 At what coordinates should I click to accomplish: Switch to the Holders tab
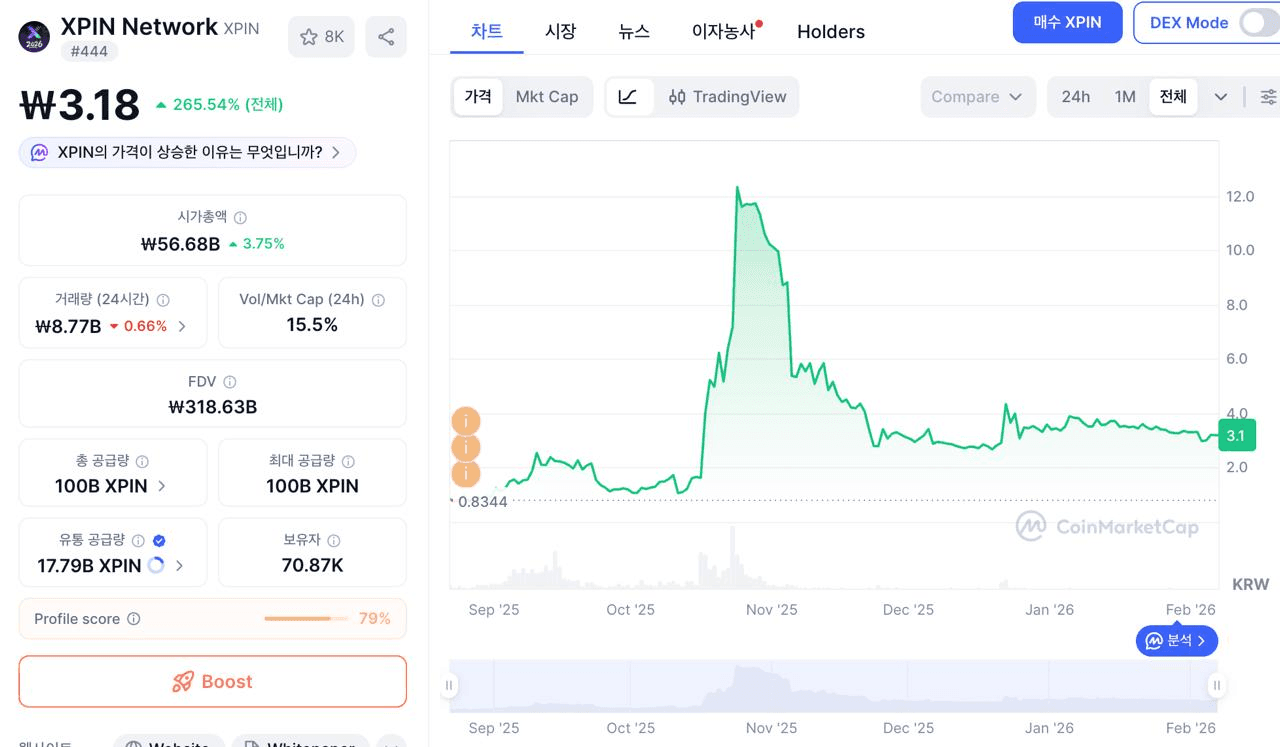[x=831, y=32]
